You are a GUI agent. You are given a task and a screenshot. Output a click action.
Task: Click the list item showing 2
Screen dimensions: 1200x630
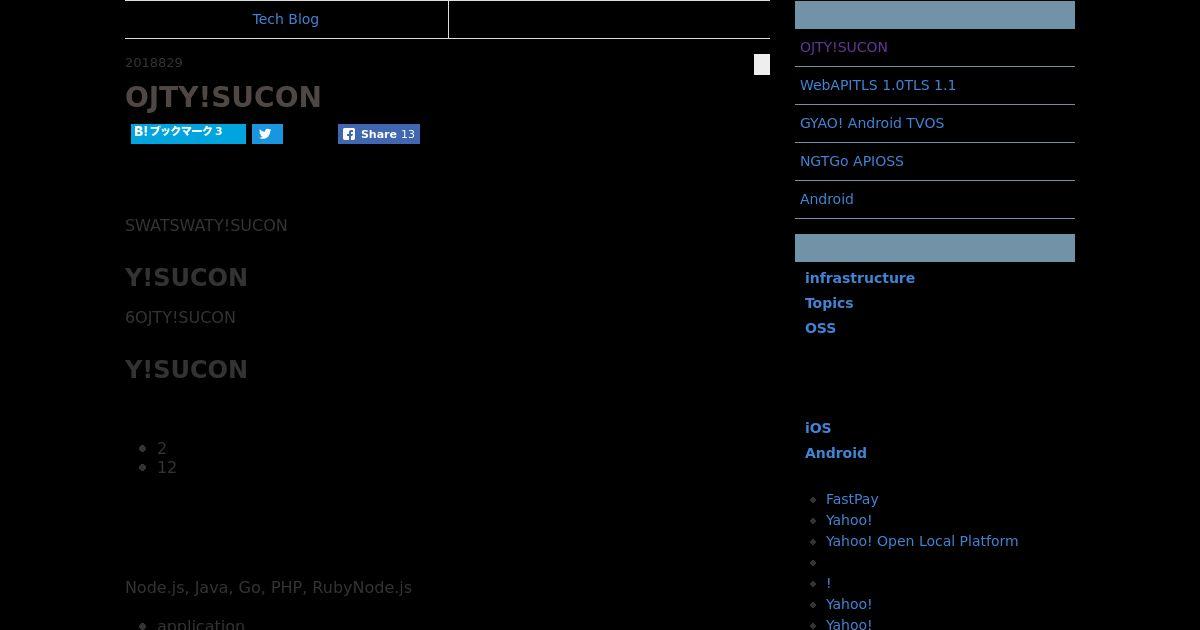point(162,448)
